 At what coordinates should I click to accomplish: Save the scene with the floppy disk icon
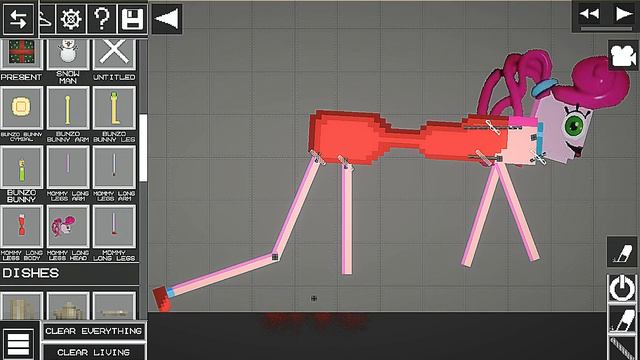tap(132, 19)
